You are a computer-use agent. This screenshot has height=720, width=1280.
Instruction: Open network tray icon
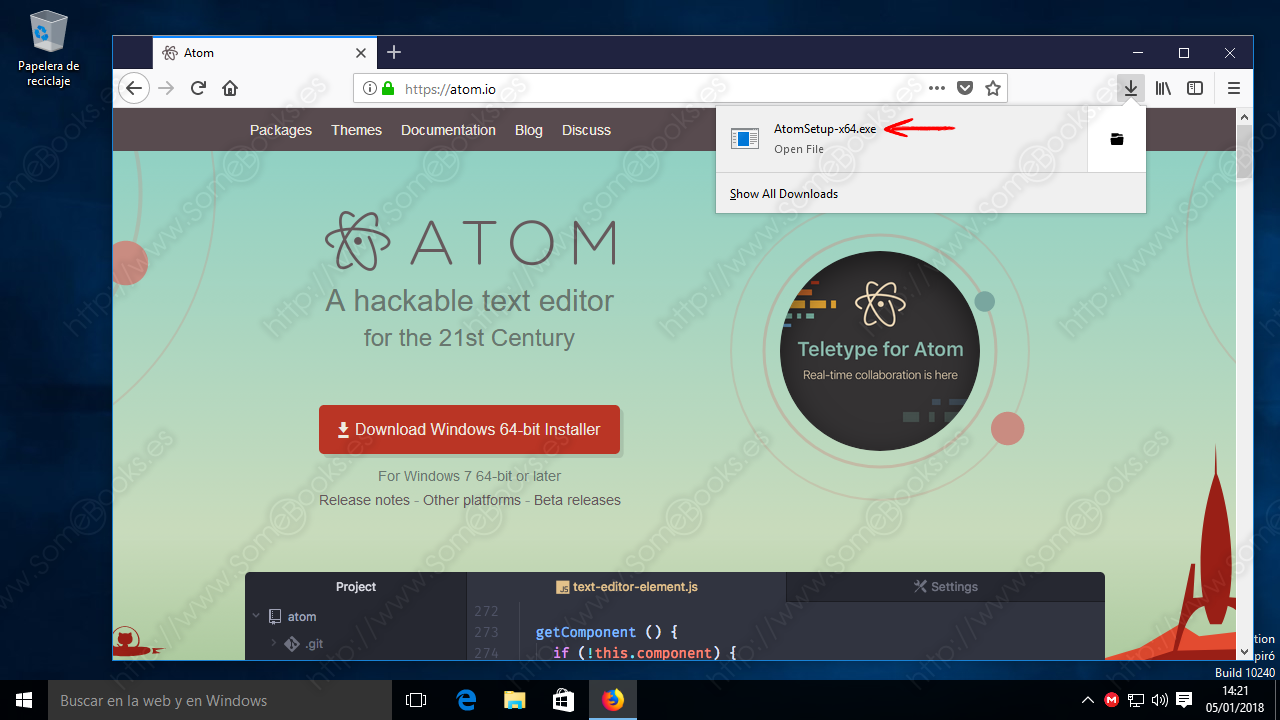[x=1136, y=700]
